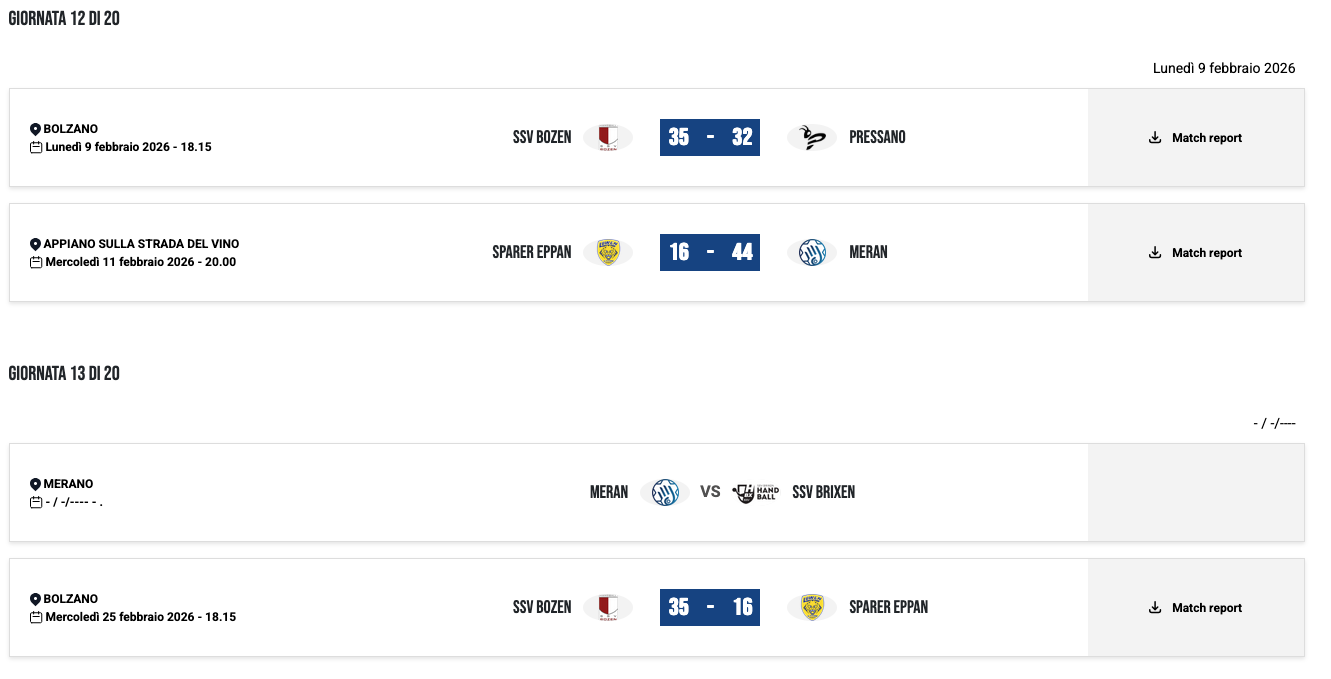This screenshot has height=679, width=1331.
Task: Click the 35 - 32 score box
Action: click(x=710, y=137)
